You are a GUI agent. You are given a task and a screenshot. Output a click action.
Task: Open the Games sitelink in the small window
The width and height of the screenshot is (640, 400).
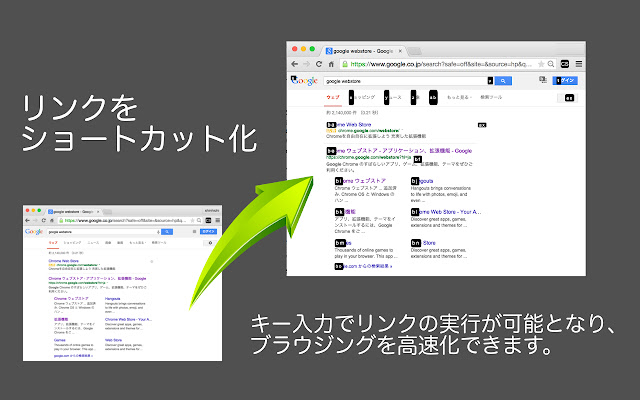point(60,340)
